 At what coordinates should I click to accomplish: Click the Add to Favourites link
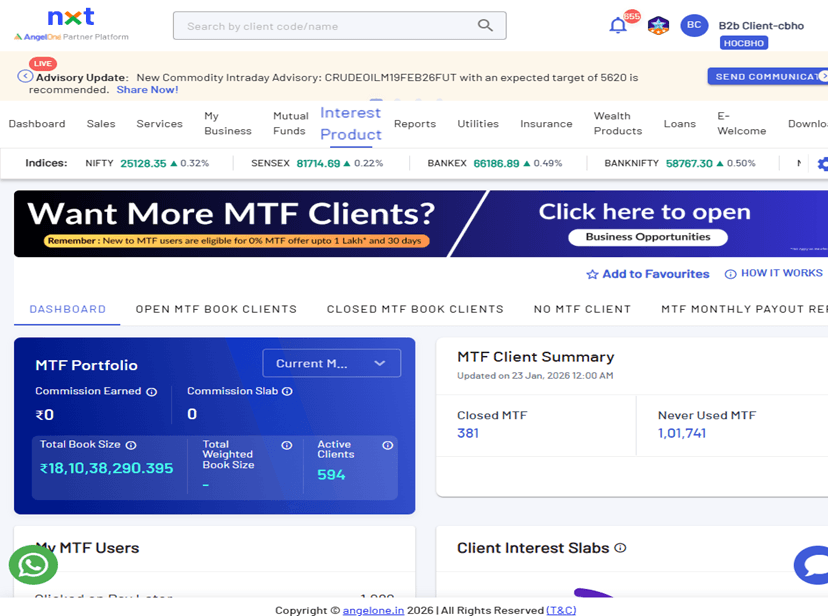[656, 274]
